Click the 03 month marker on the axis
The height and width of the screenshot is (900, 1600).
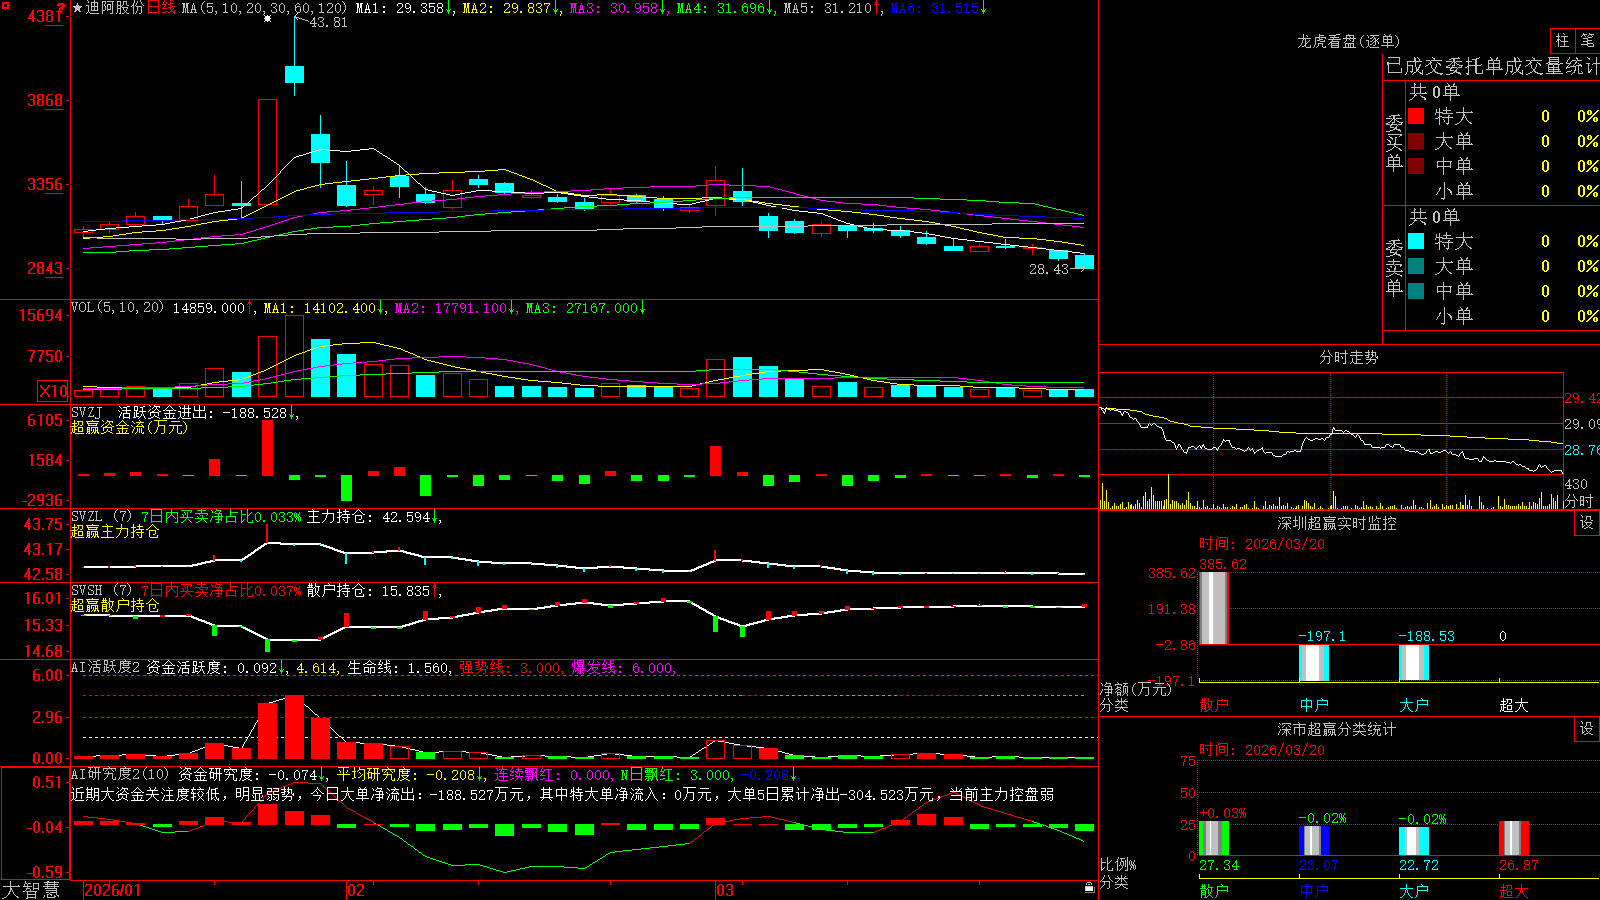(725, 890)
